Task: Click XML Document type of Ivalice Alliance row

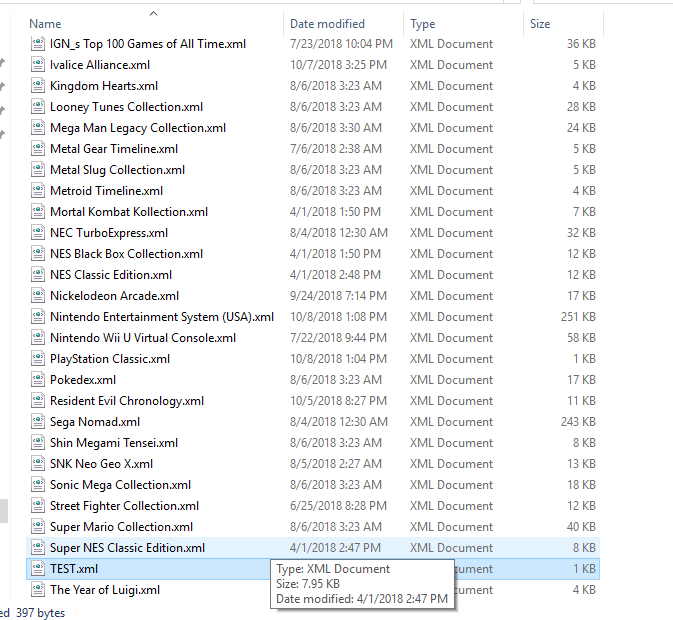Action: (452, 65)
